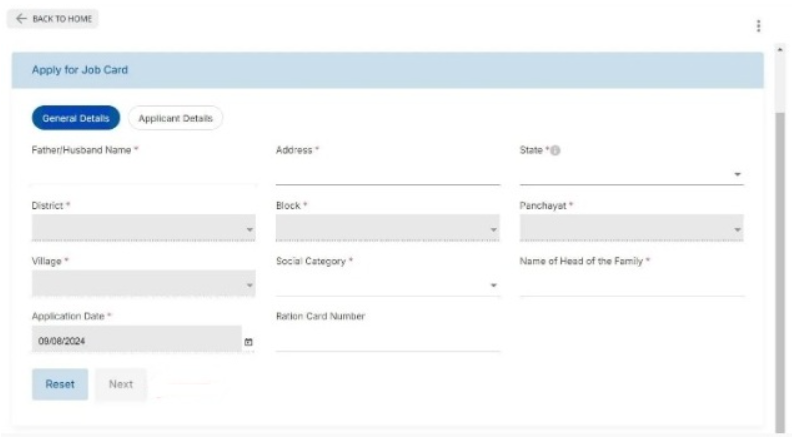Click into the Address input field

click(387, 174)
